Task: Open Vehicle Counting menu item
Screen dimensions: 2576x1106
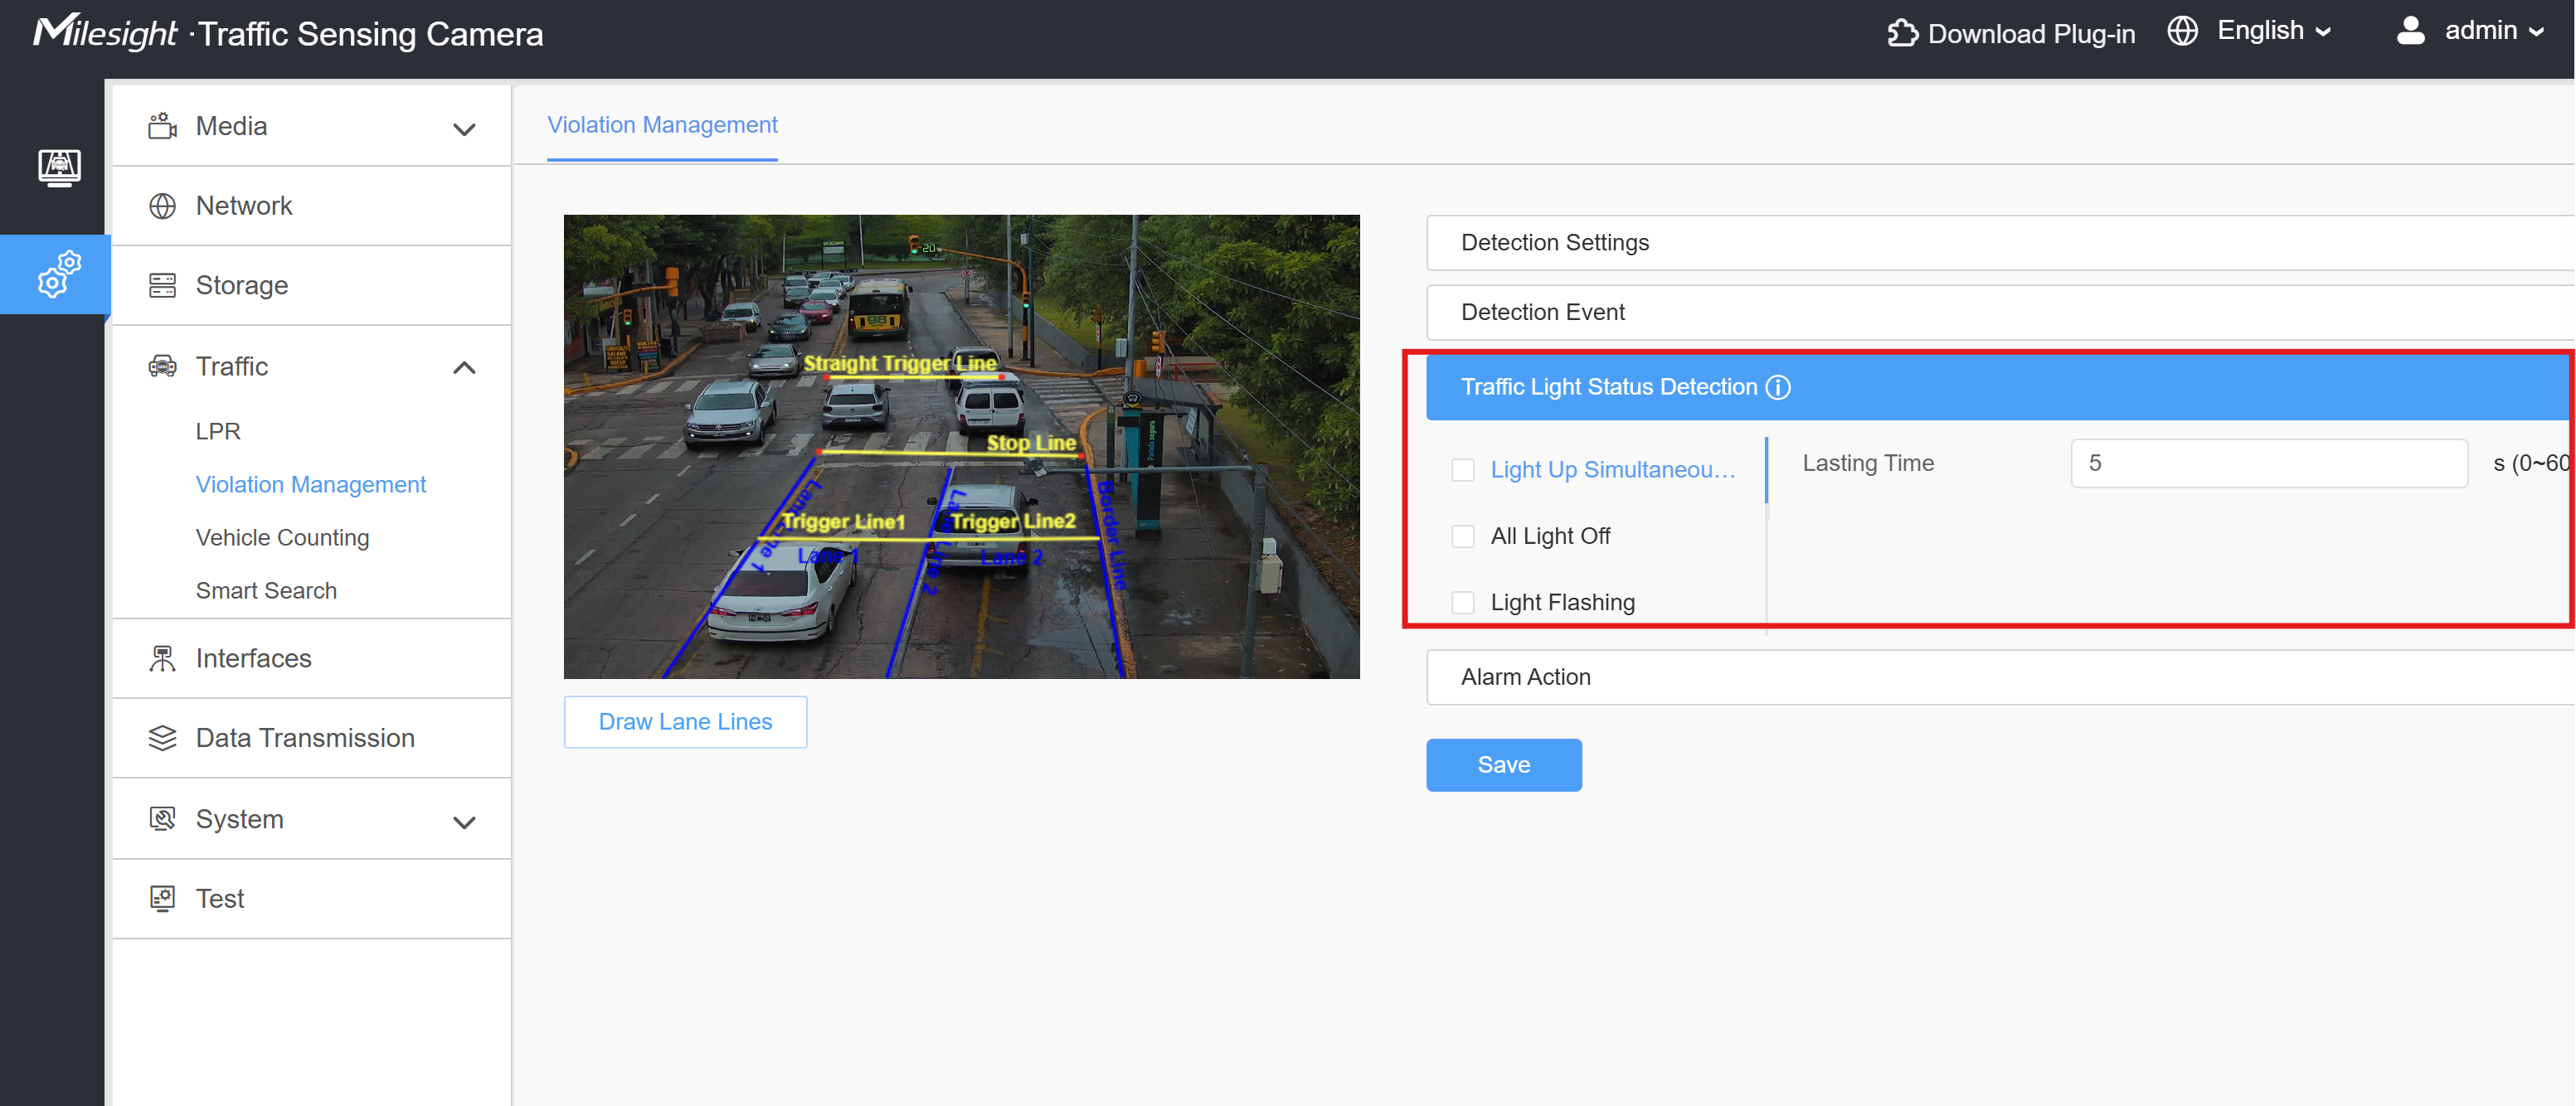Action: (283, 538)
